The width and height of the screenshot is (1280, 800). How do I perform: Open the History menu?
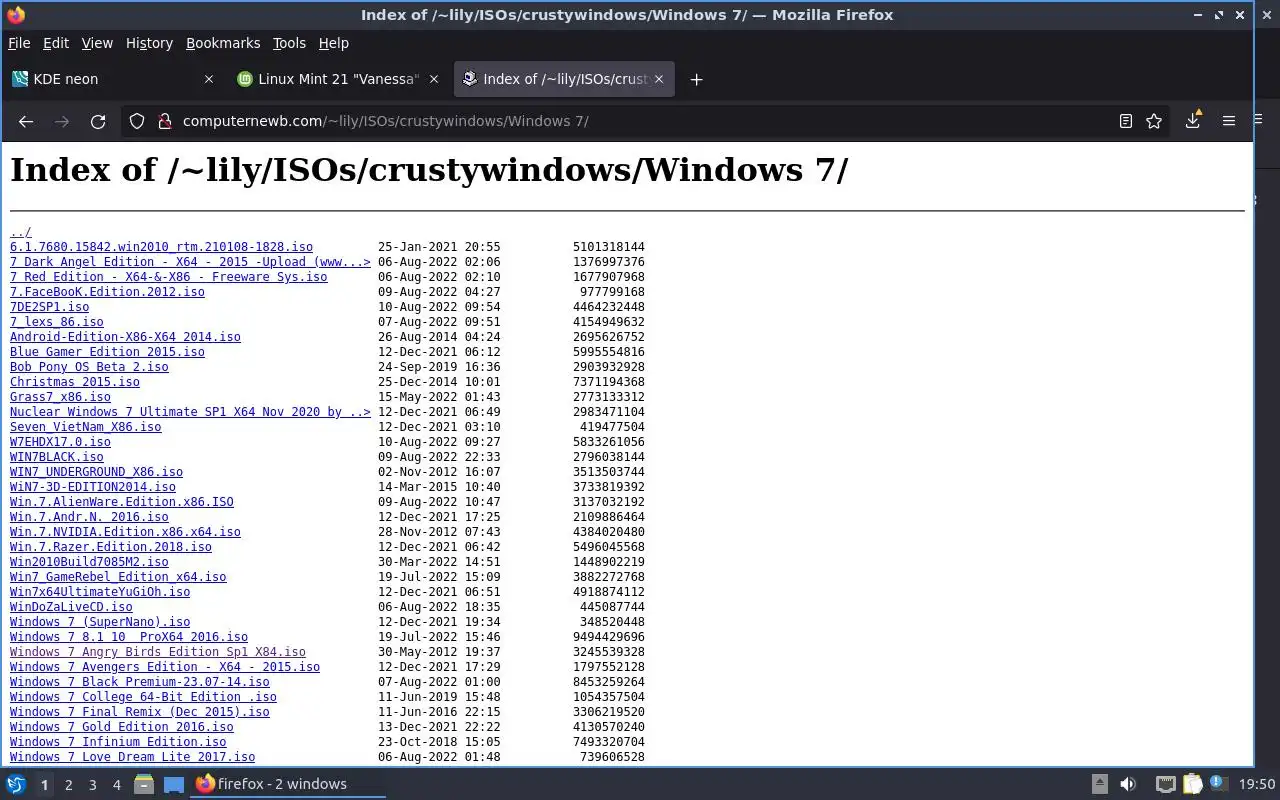coord(149,43)
